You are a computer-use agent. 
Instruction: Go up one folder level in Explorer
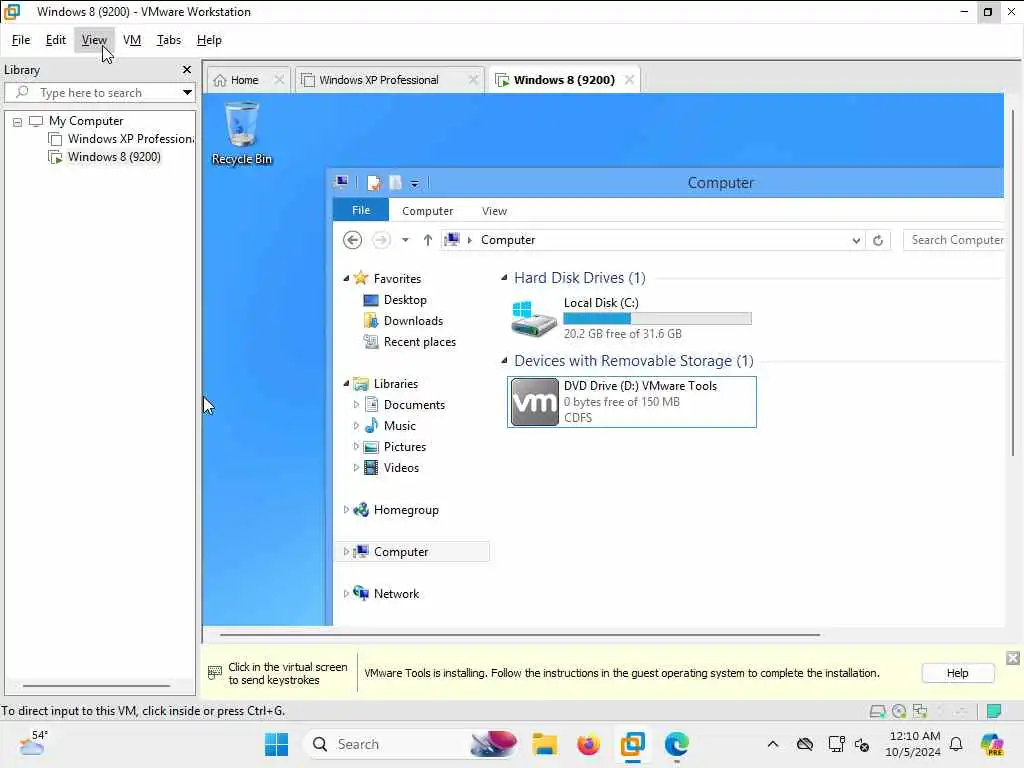click(428, 240)
